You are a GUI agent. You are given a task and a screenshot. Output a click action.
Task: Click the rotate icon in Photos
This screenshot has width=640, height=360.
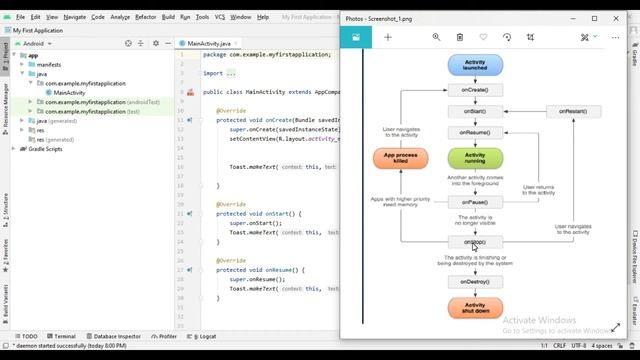(x=507, y=37)
